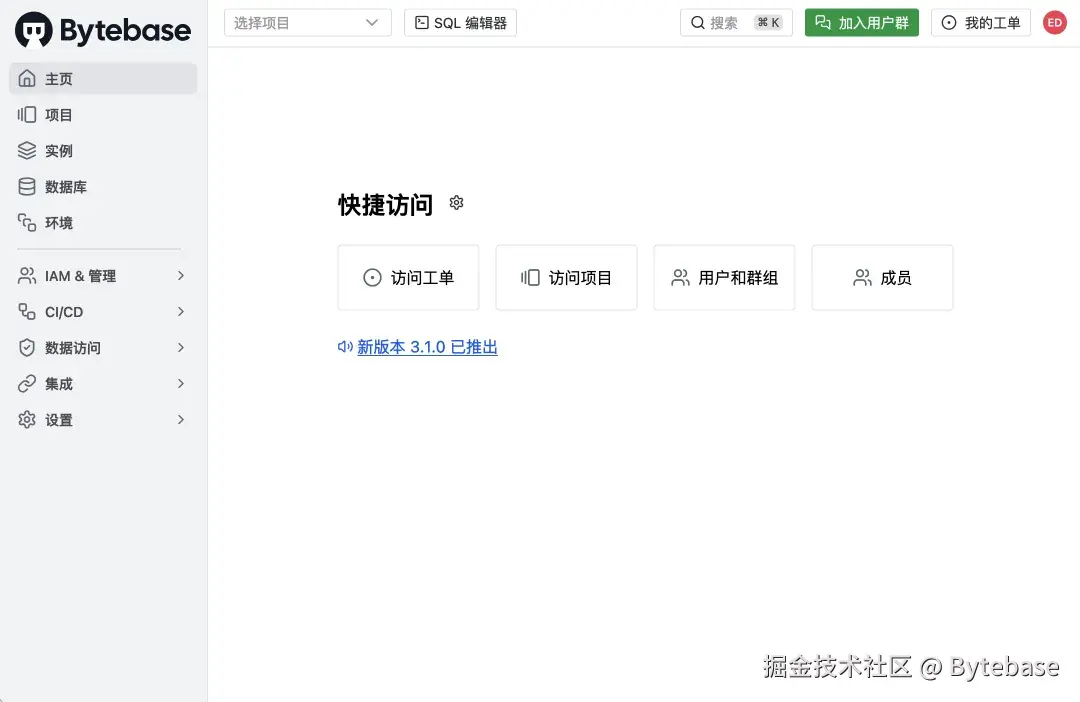Open 环境 from the sidebar
Image resolution: width=1080 pixels, height=702 pixels.
pyautogui.click(x=58, y=222)
